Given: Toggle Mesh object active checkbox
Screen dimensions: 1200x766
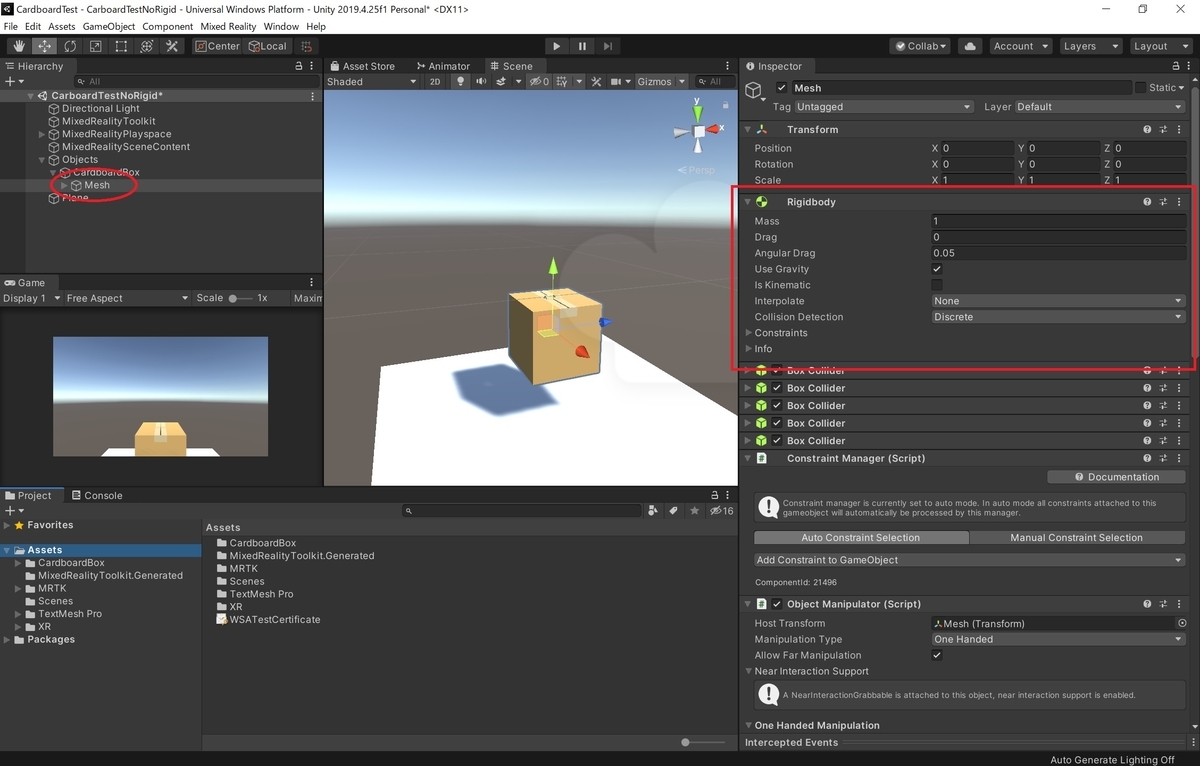Looking at the screenshot, I should click(781, 88).
